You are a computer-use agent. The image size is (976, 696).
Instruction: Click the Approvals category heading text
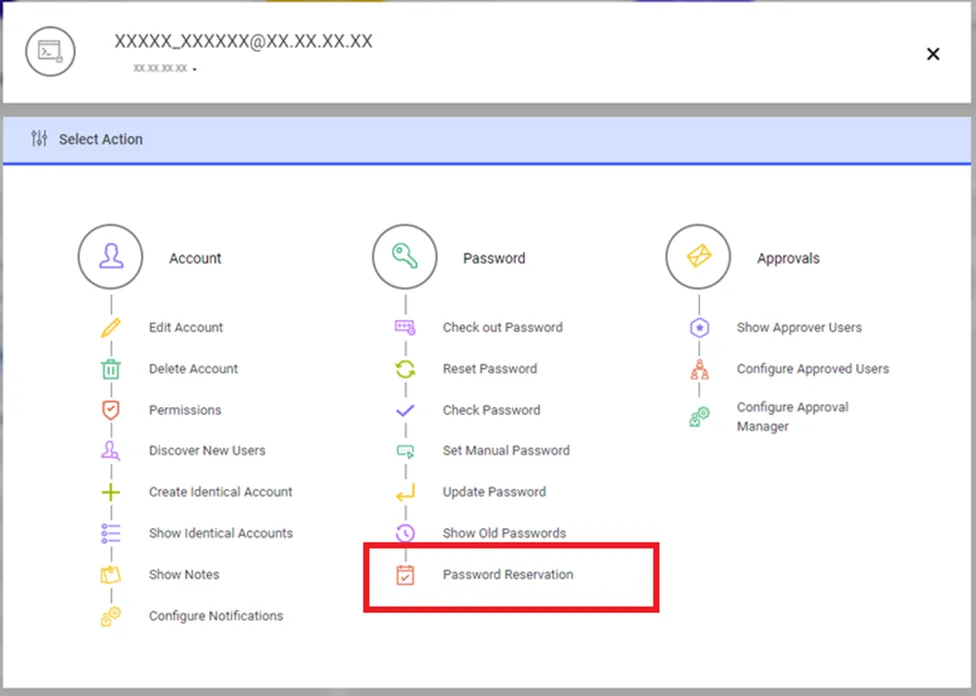point(788,258)
